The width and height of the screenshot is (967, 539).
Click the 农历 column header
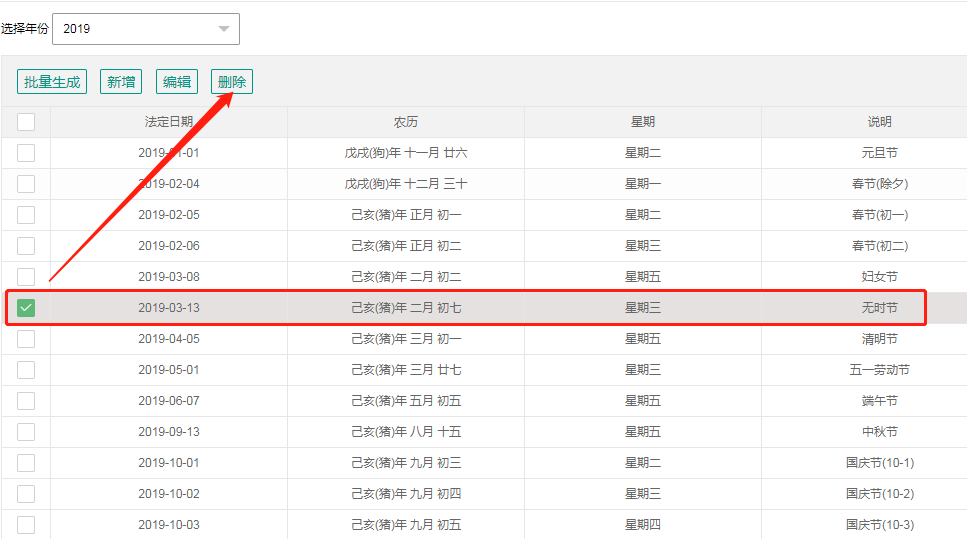tap(406, 122)
